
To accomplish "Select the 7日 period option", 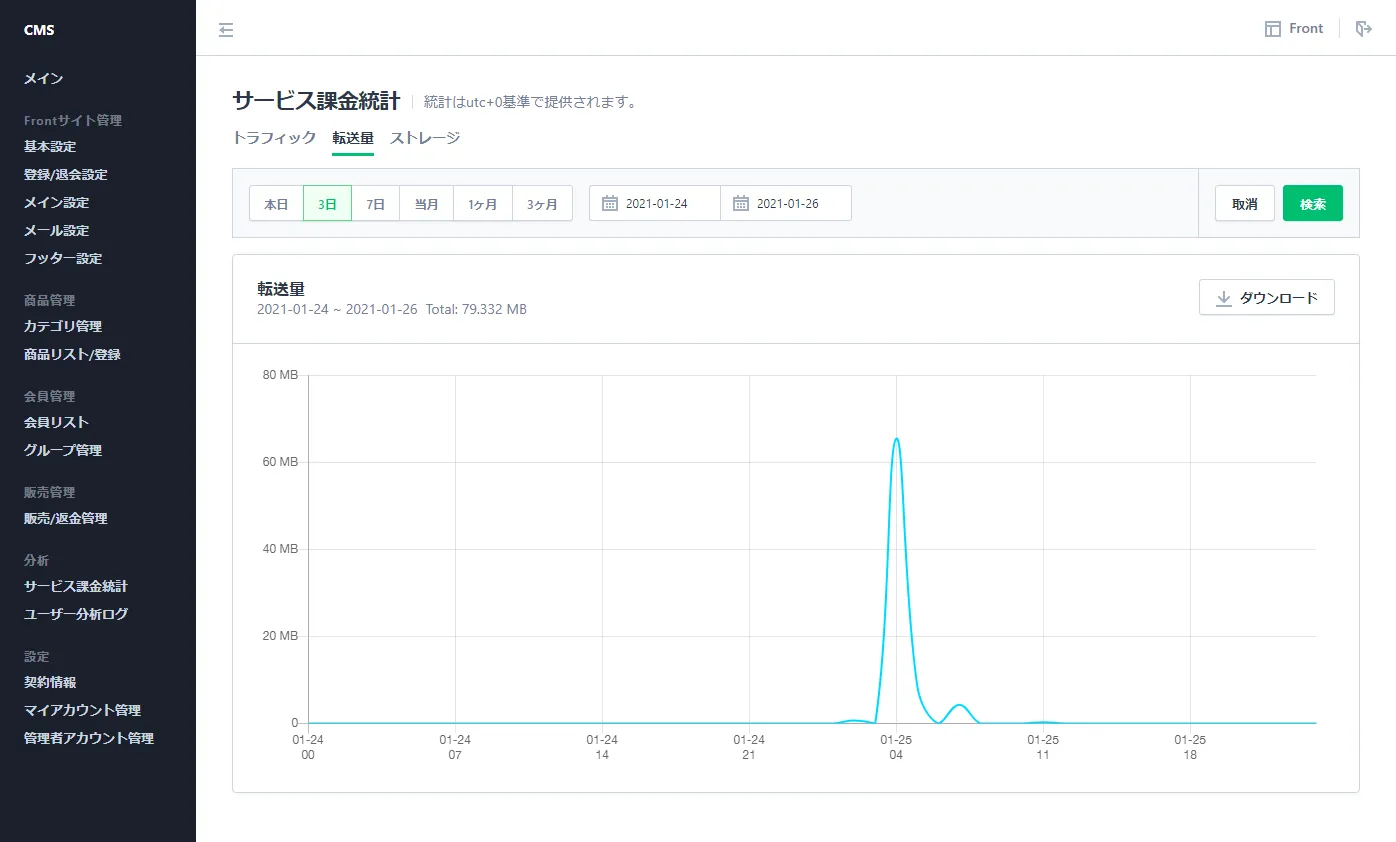I will point(375,204).
